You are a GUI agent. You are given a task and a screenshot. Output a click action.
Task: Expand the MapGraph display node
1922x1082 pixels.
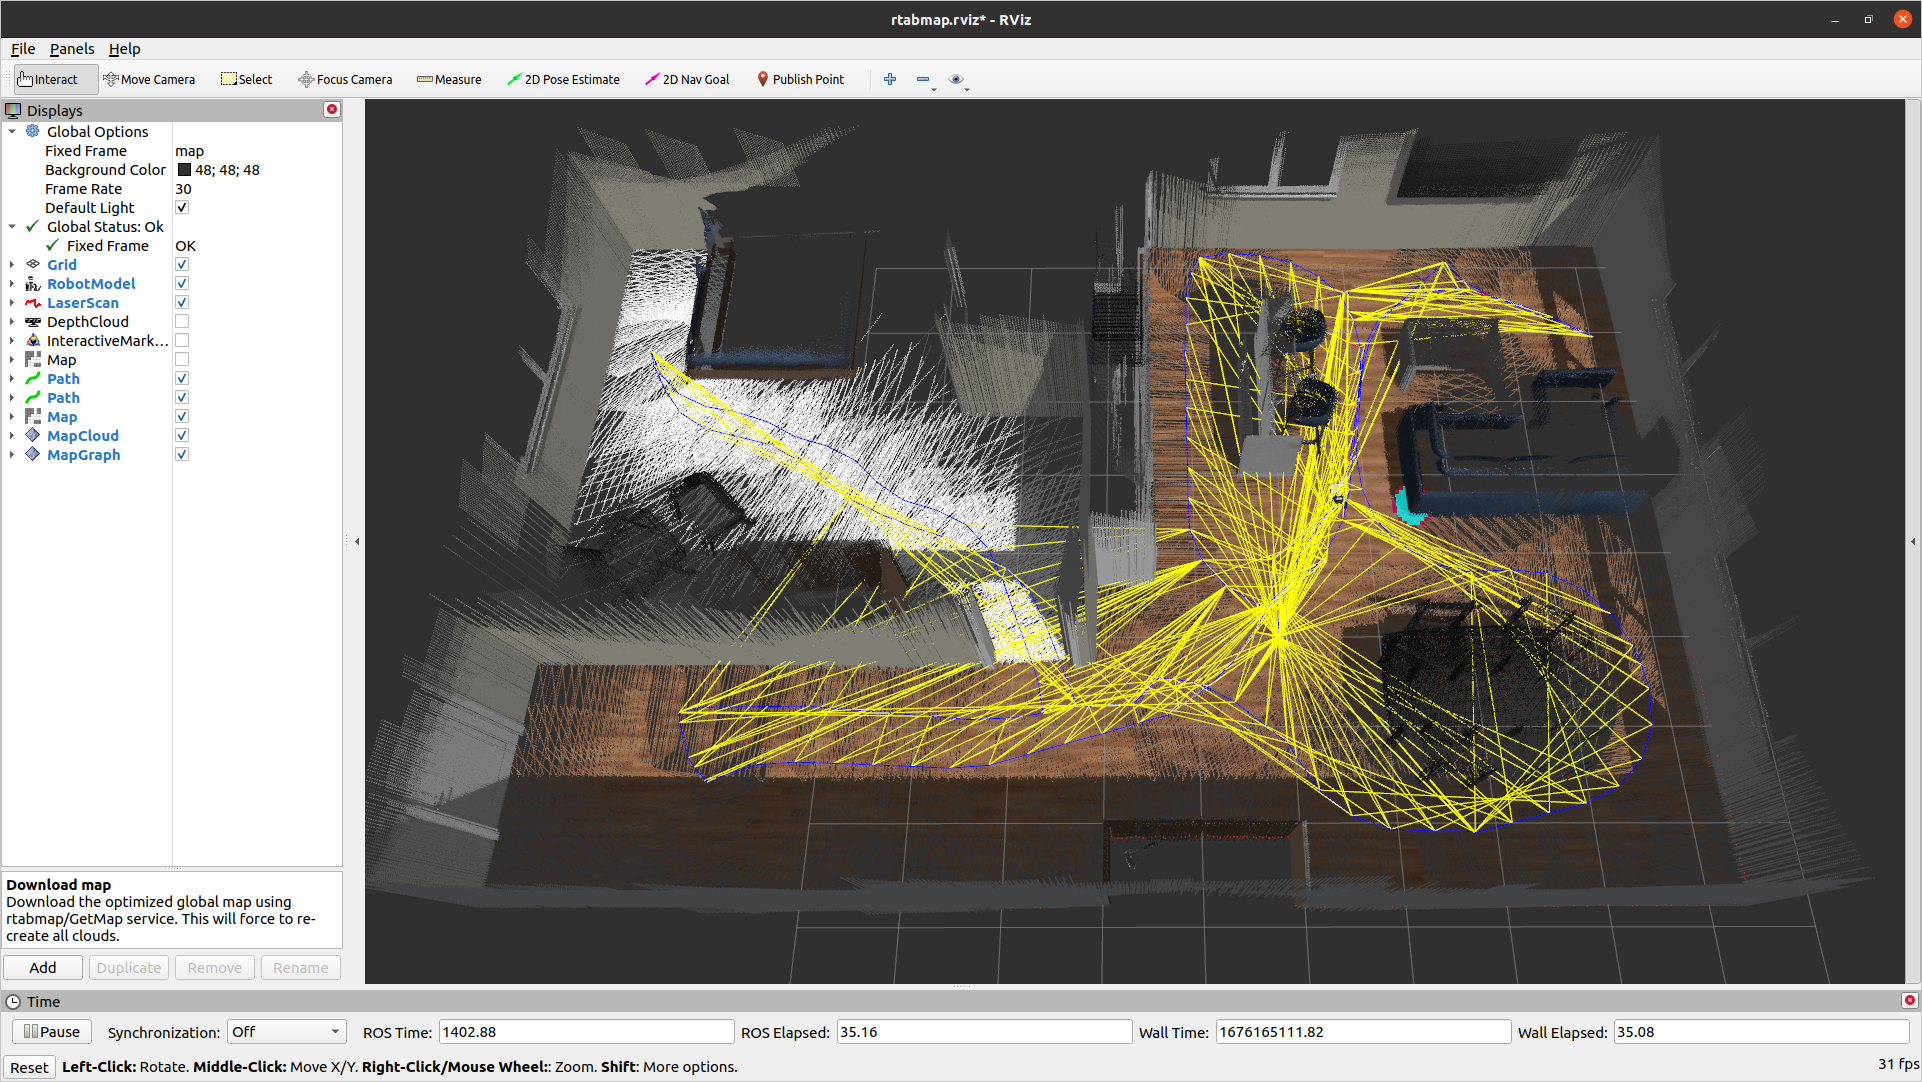click(12, 455)
